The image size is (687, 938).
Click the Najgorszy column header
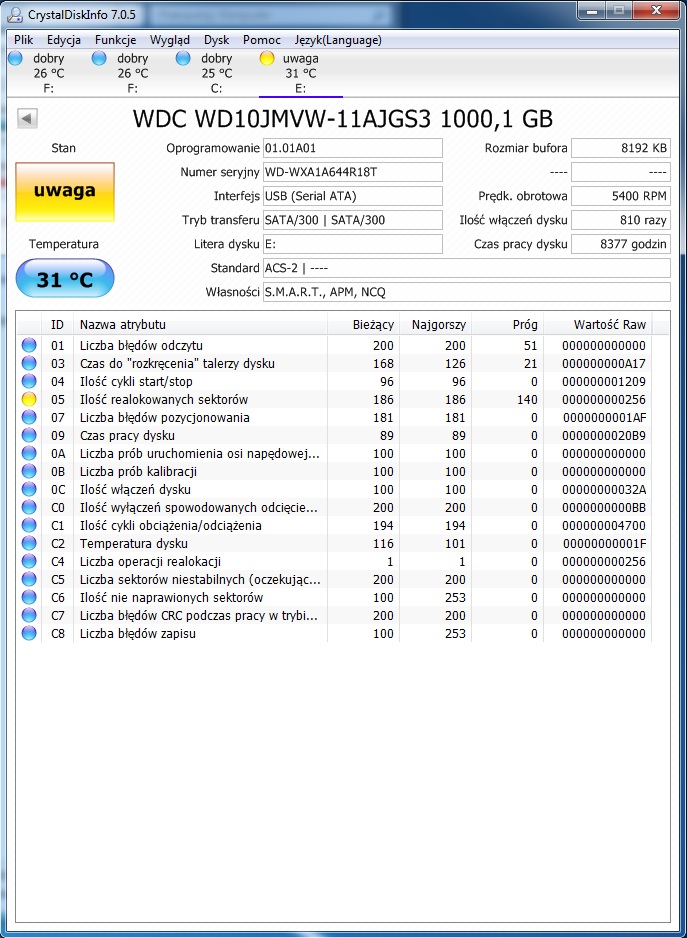(x=435, y=325)
